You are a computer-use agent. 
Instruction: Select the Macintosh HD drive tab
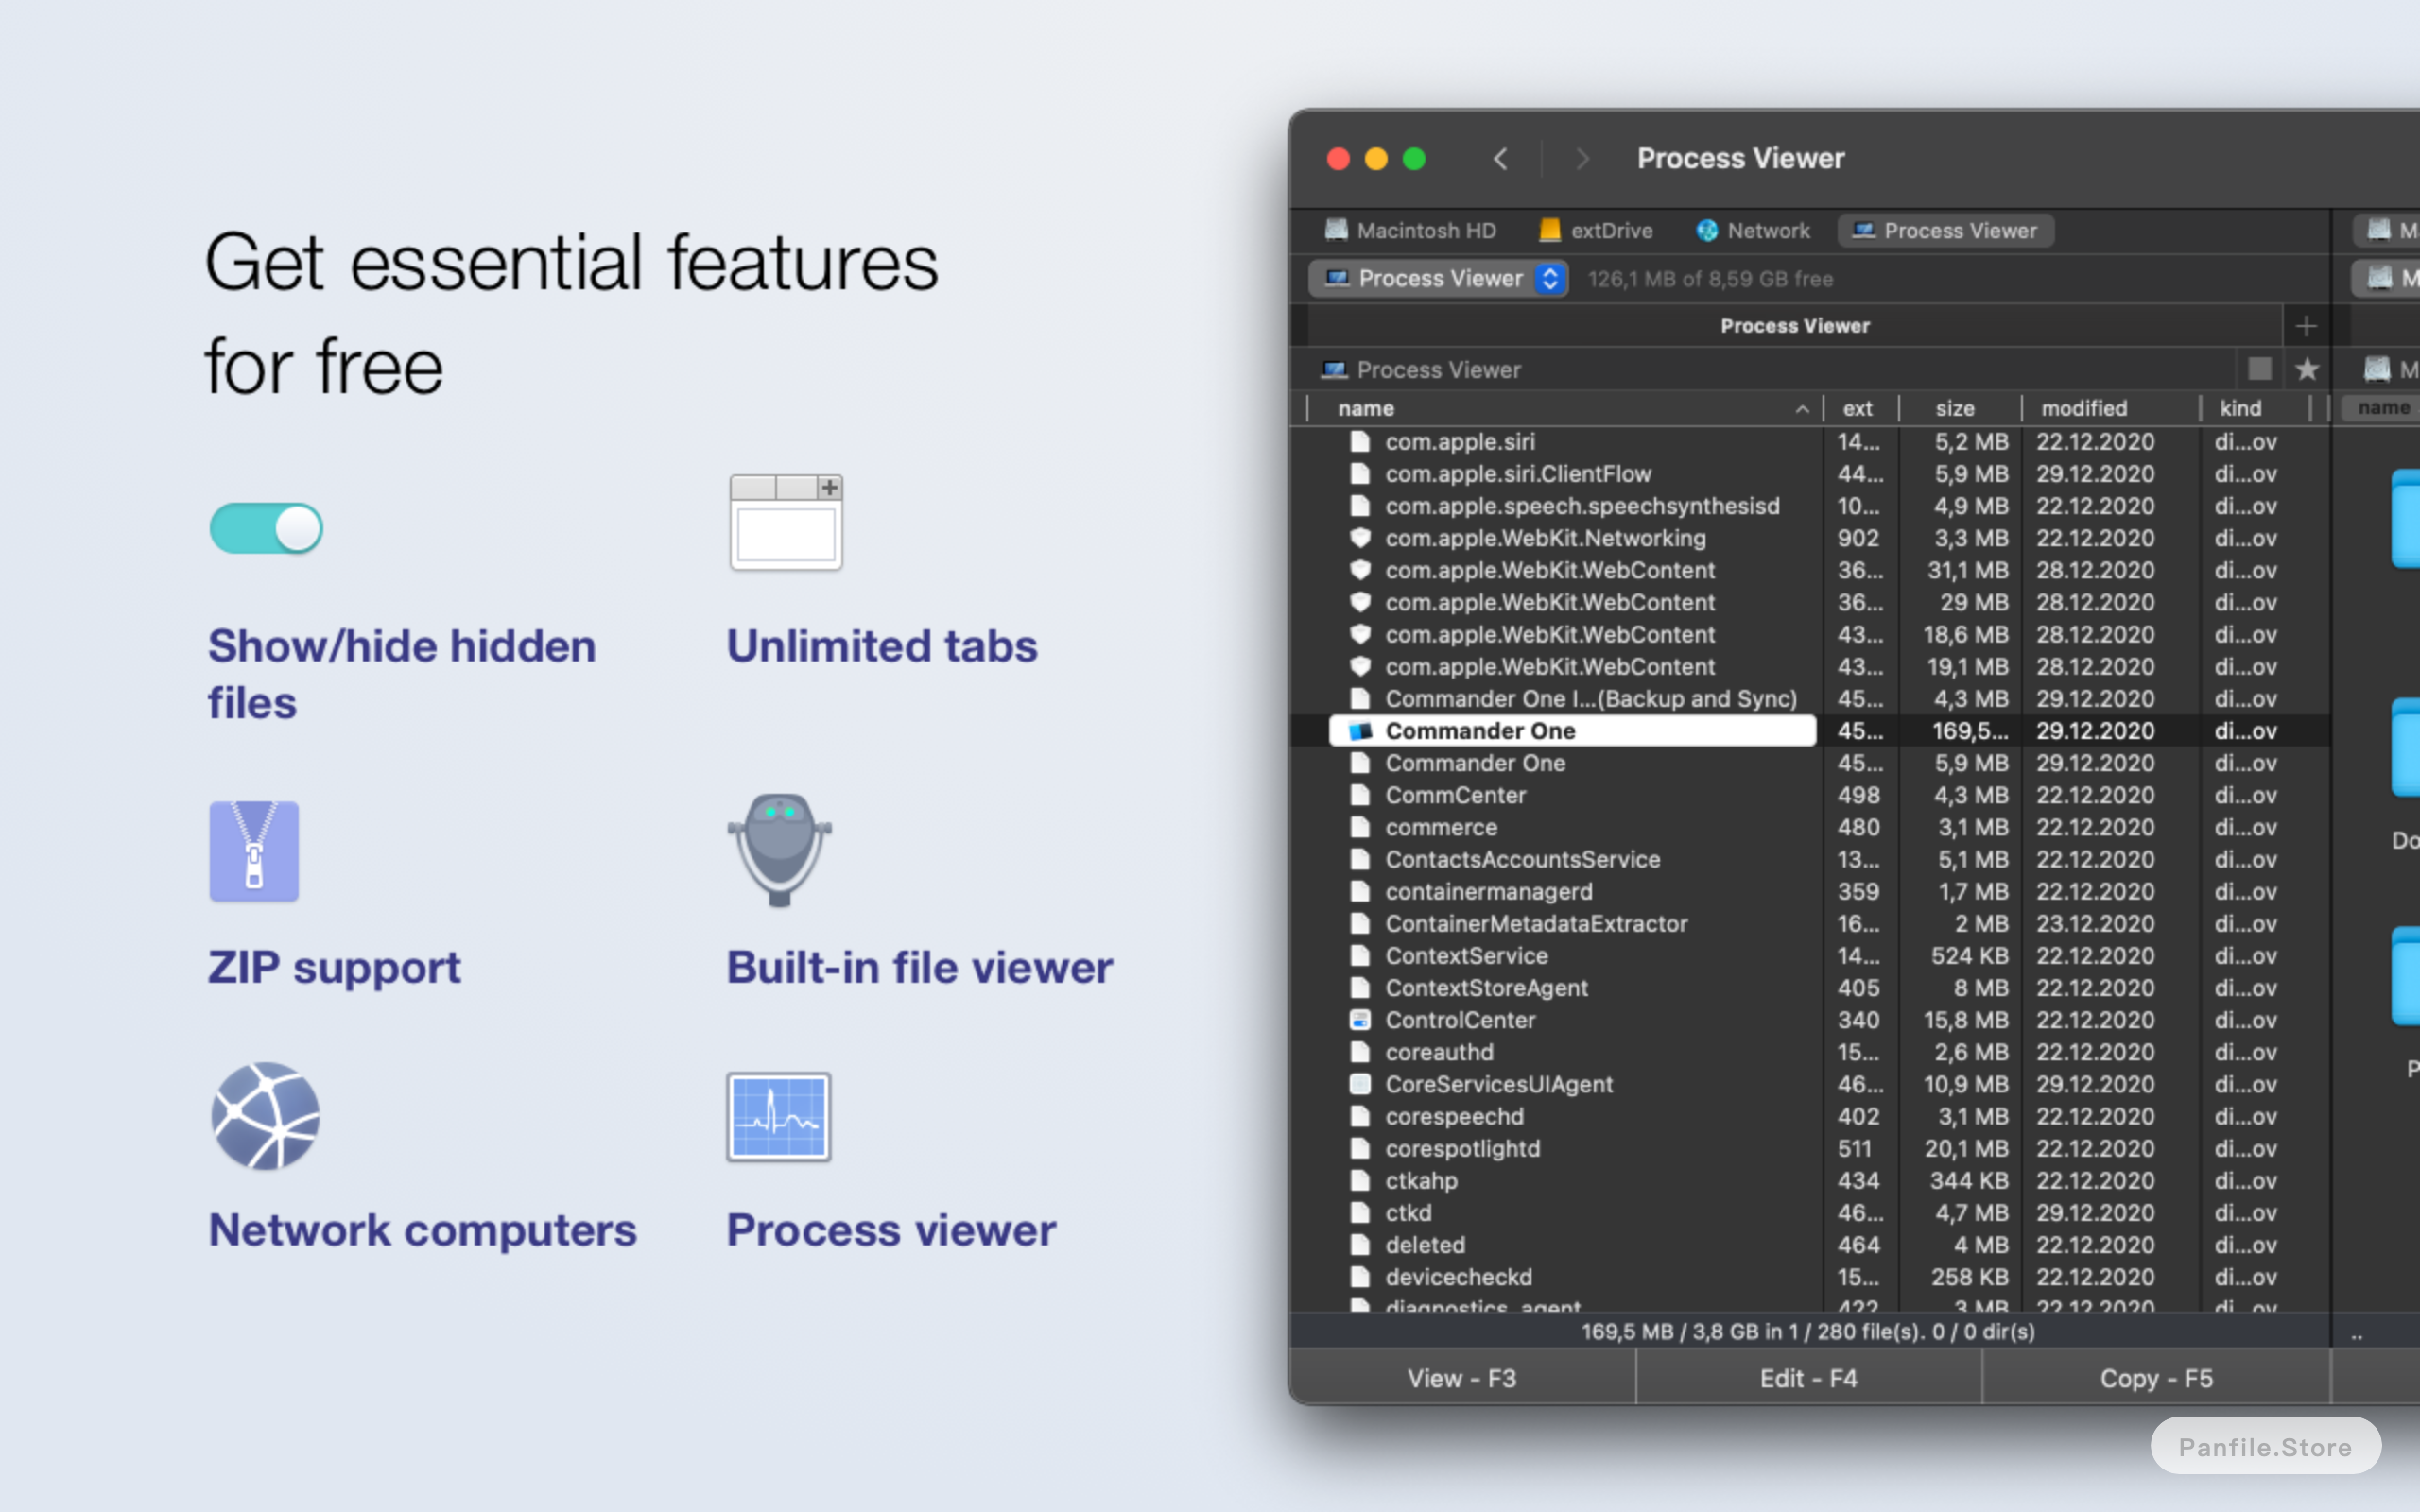(x=1410, y=231)
